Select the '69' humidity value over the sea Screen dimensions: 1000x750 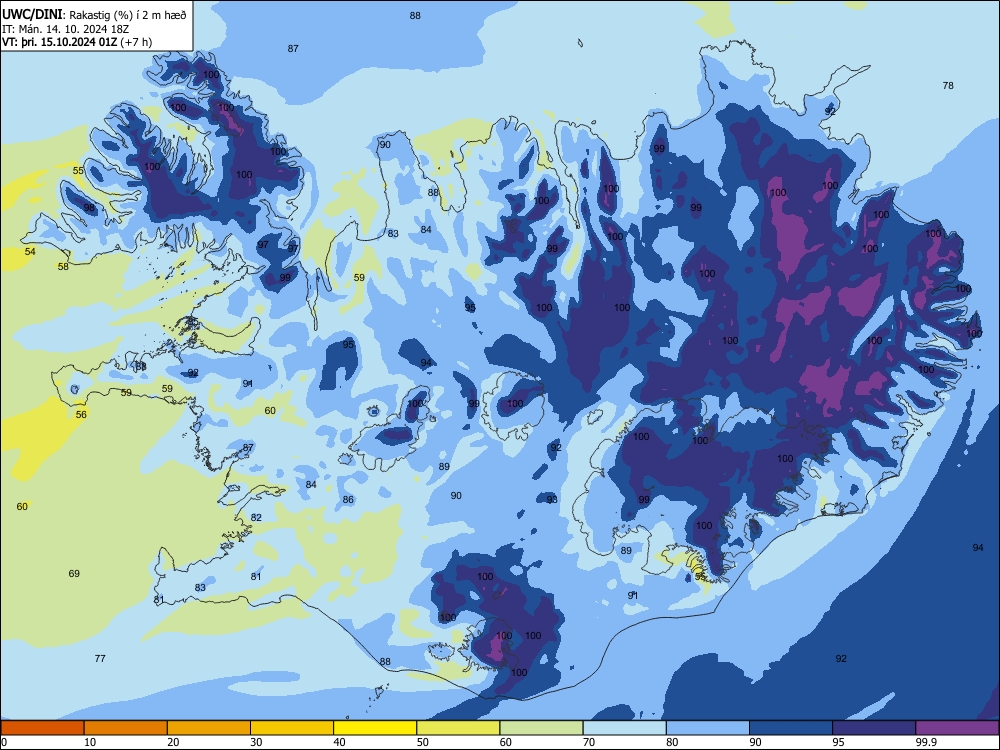point(74,573)
